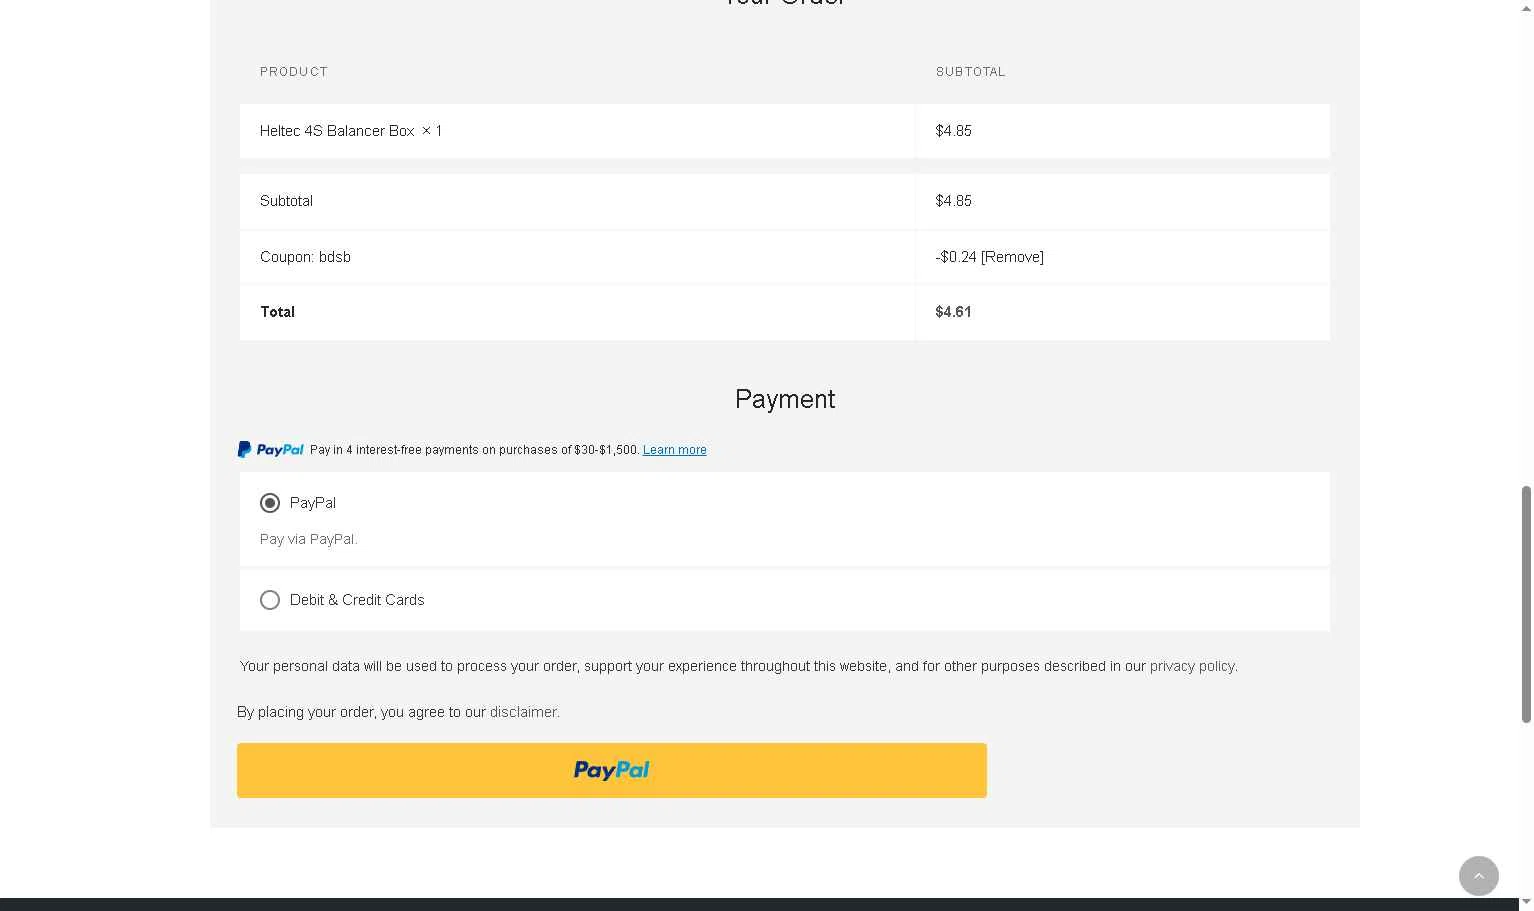Click the Payment section heading

point(785,399)
